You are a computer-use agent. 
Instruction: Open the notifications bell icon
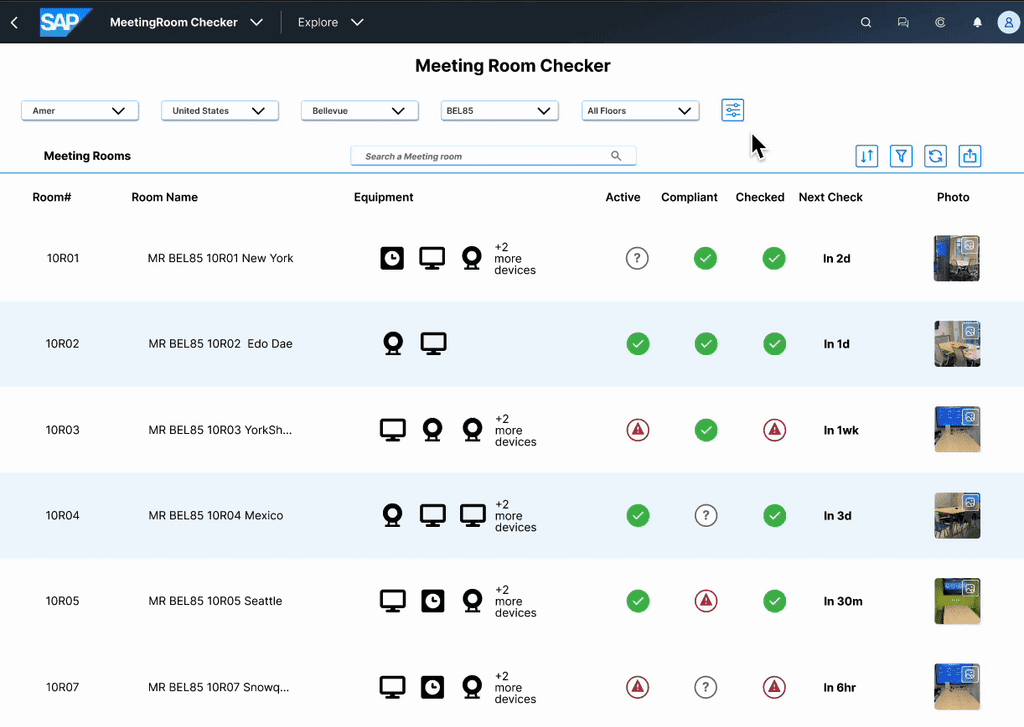(x=977, y=22)
